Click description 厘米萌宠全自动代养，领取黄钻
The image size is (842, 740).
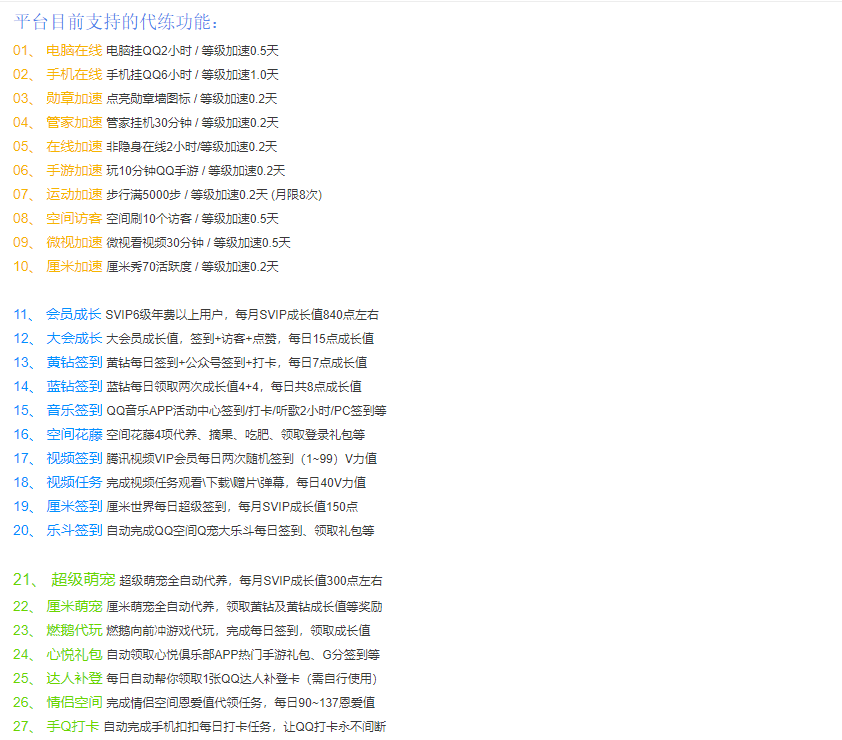click(244, 607)
